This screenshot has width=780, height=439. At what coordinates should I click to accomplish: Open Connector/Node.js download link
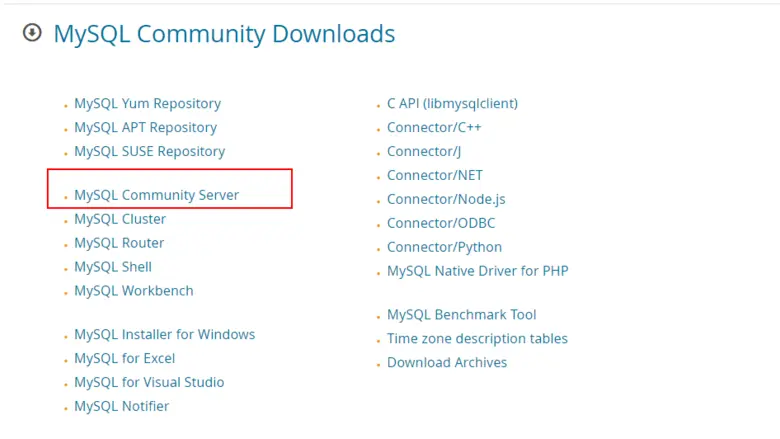446,199
